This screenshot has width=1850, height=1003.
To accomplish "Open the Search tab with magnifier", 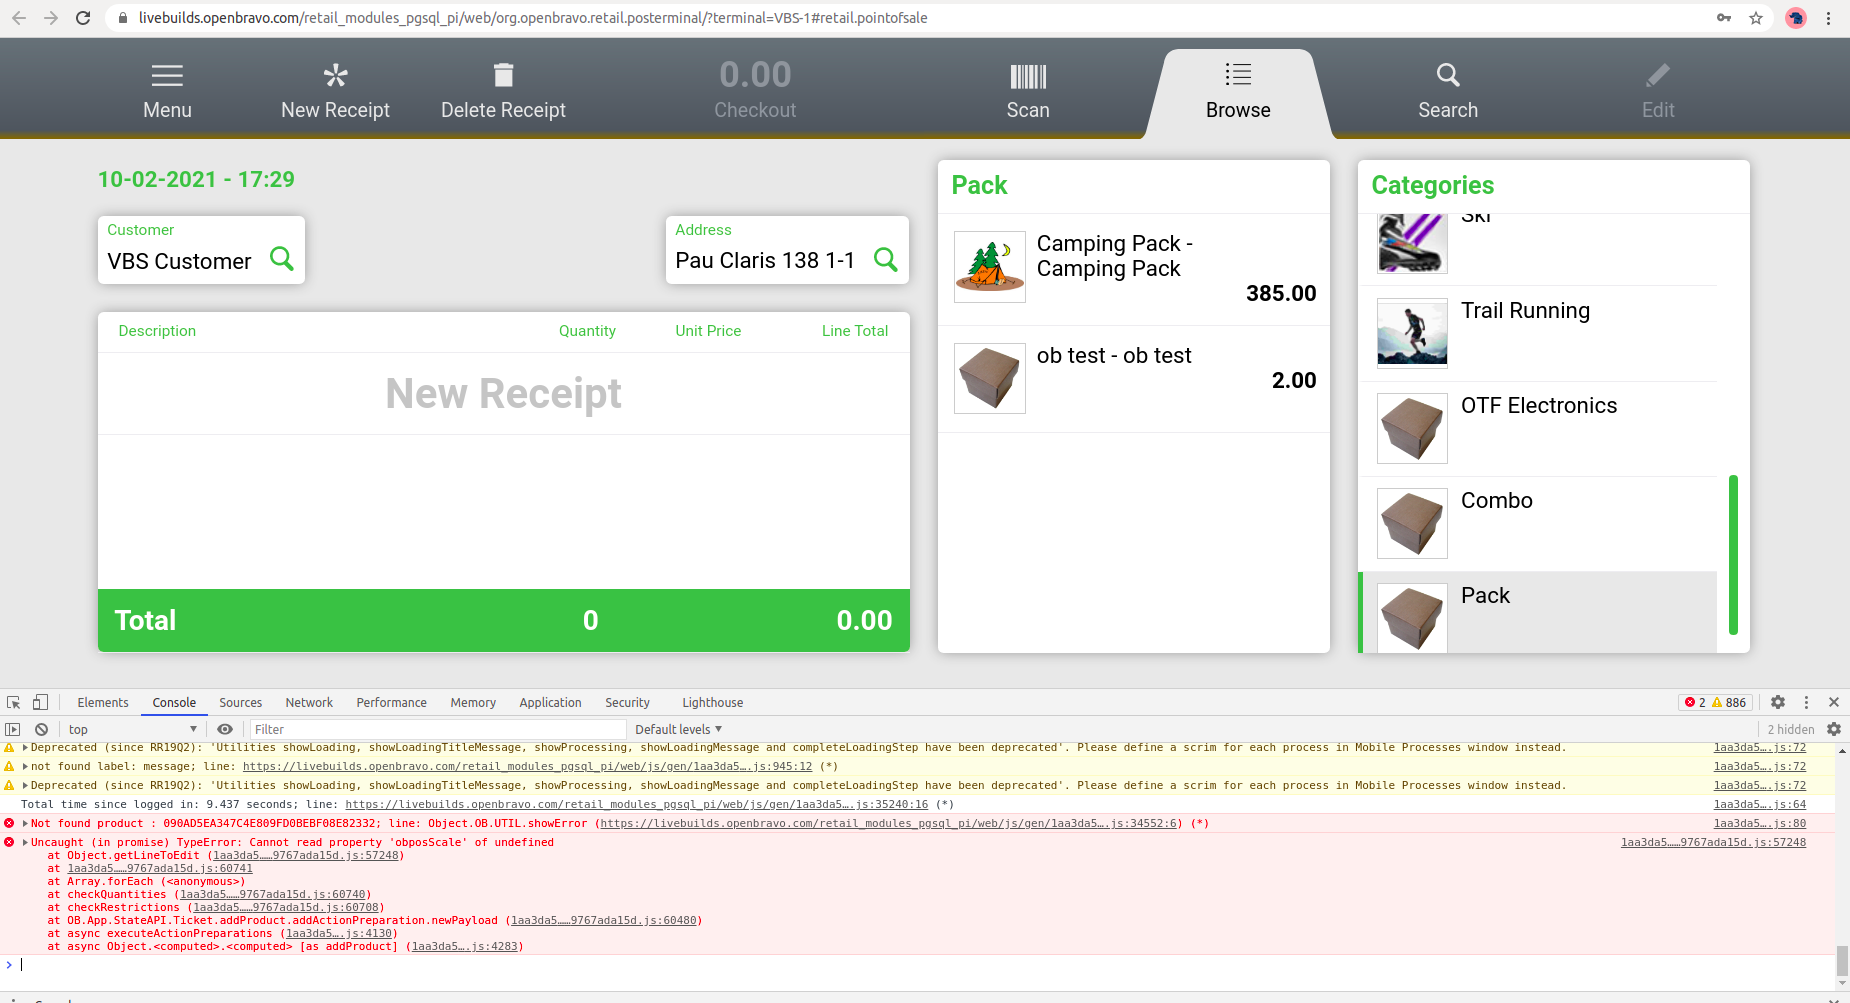I will coord(1448,91).
